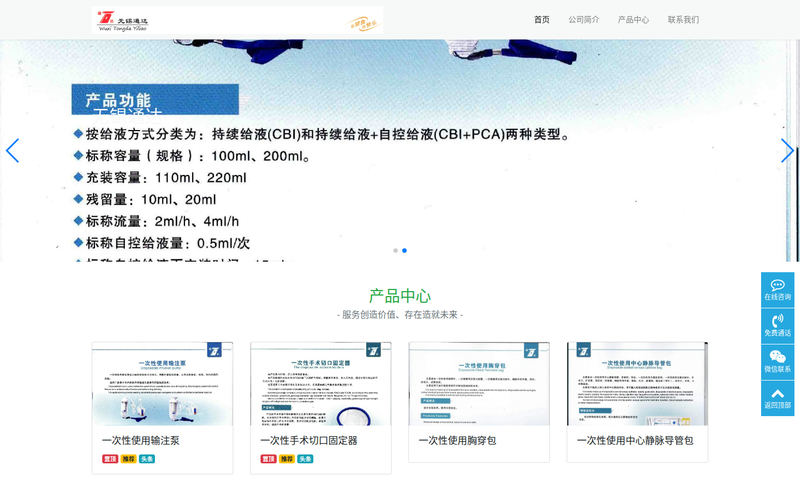Viewport: 800px width, 500px height.
Task: Click the 手术切口固定器 brochure thumbnail
Action: click(321, 384)
